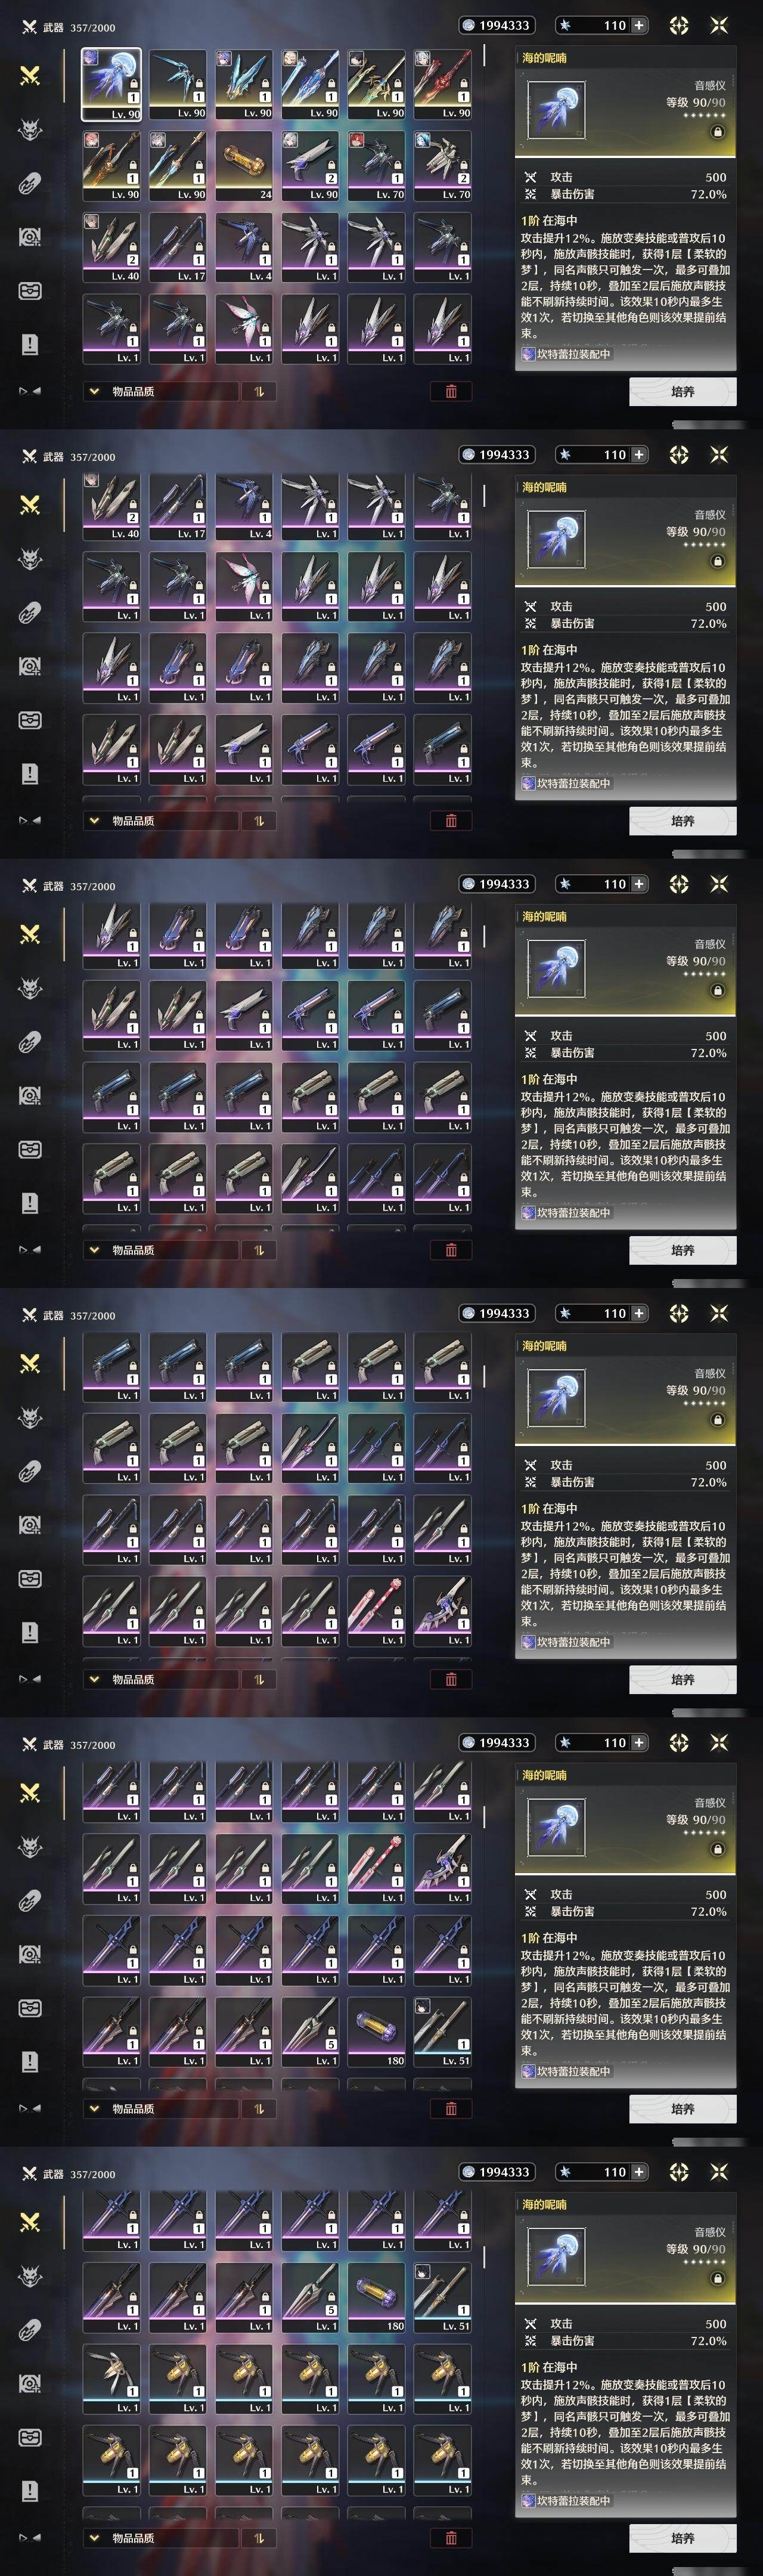The image size is (763, 2576).
Task: Click the trash discard icon in the top screen
Action: tap(451, 391)
